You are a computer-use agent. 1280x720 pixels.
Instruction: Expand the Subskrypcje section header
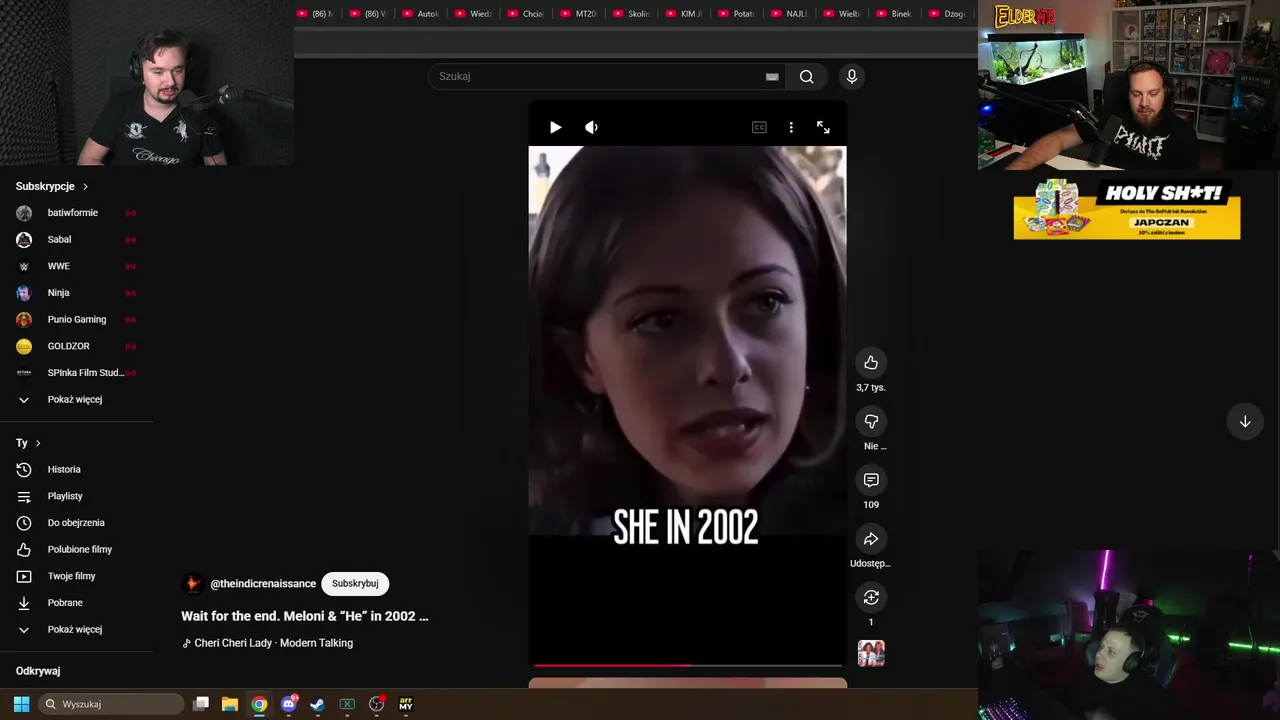[52, 186]
